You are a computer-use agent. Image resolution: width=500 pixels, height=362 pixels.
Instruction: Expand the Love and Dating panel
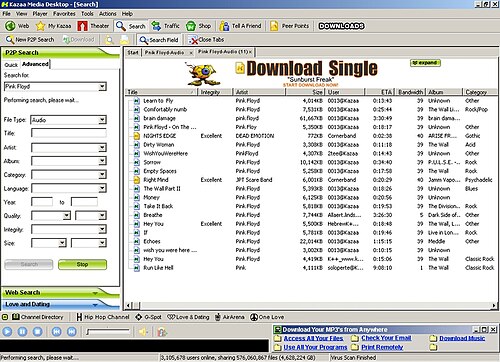click(x=60, y=304)
